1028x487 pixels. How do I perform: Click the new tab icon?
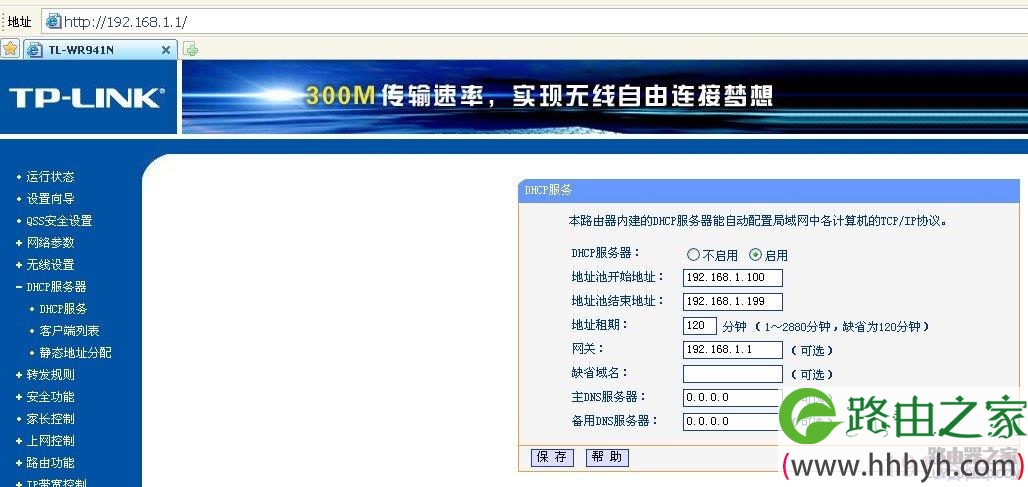pyautogui.click(x=190, y=50)
